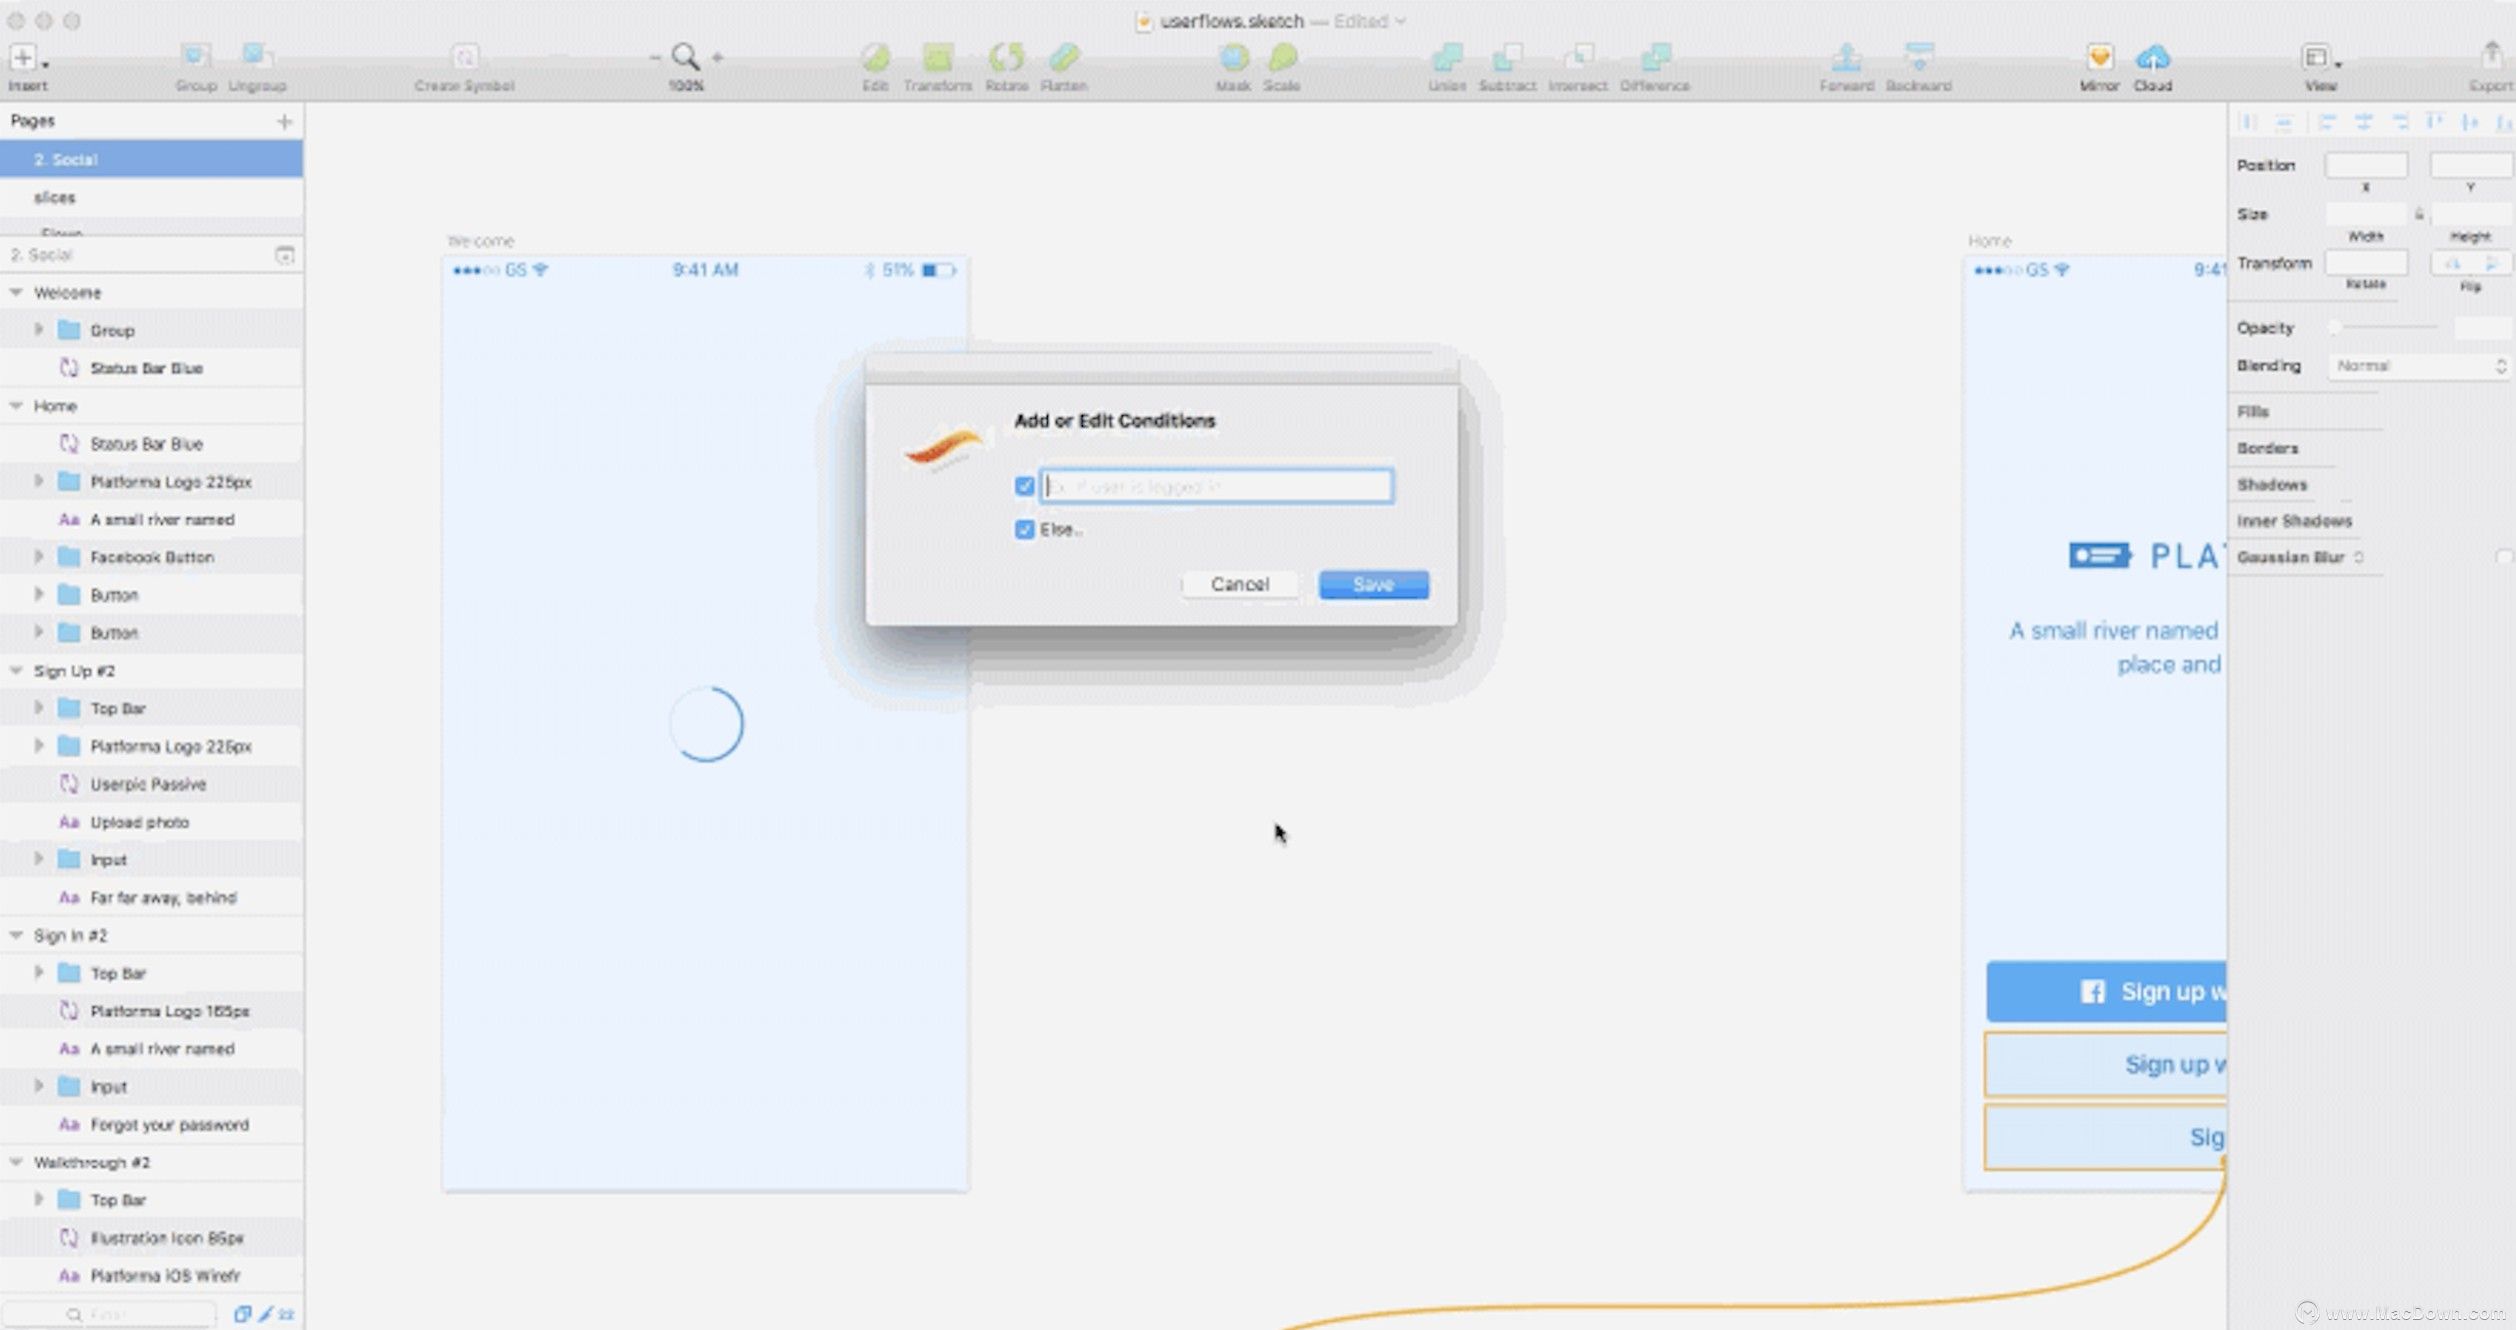
Task: Collapse the Welcome artboard layers
Action: coord(16,292)
